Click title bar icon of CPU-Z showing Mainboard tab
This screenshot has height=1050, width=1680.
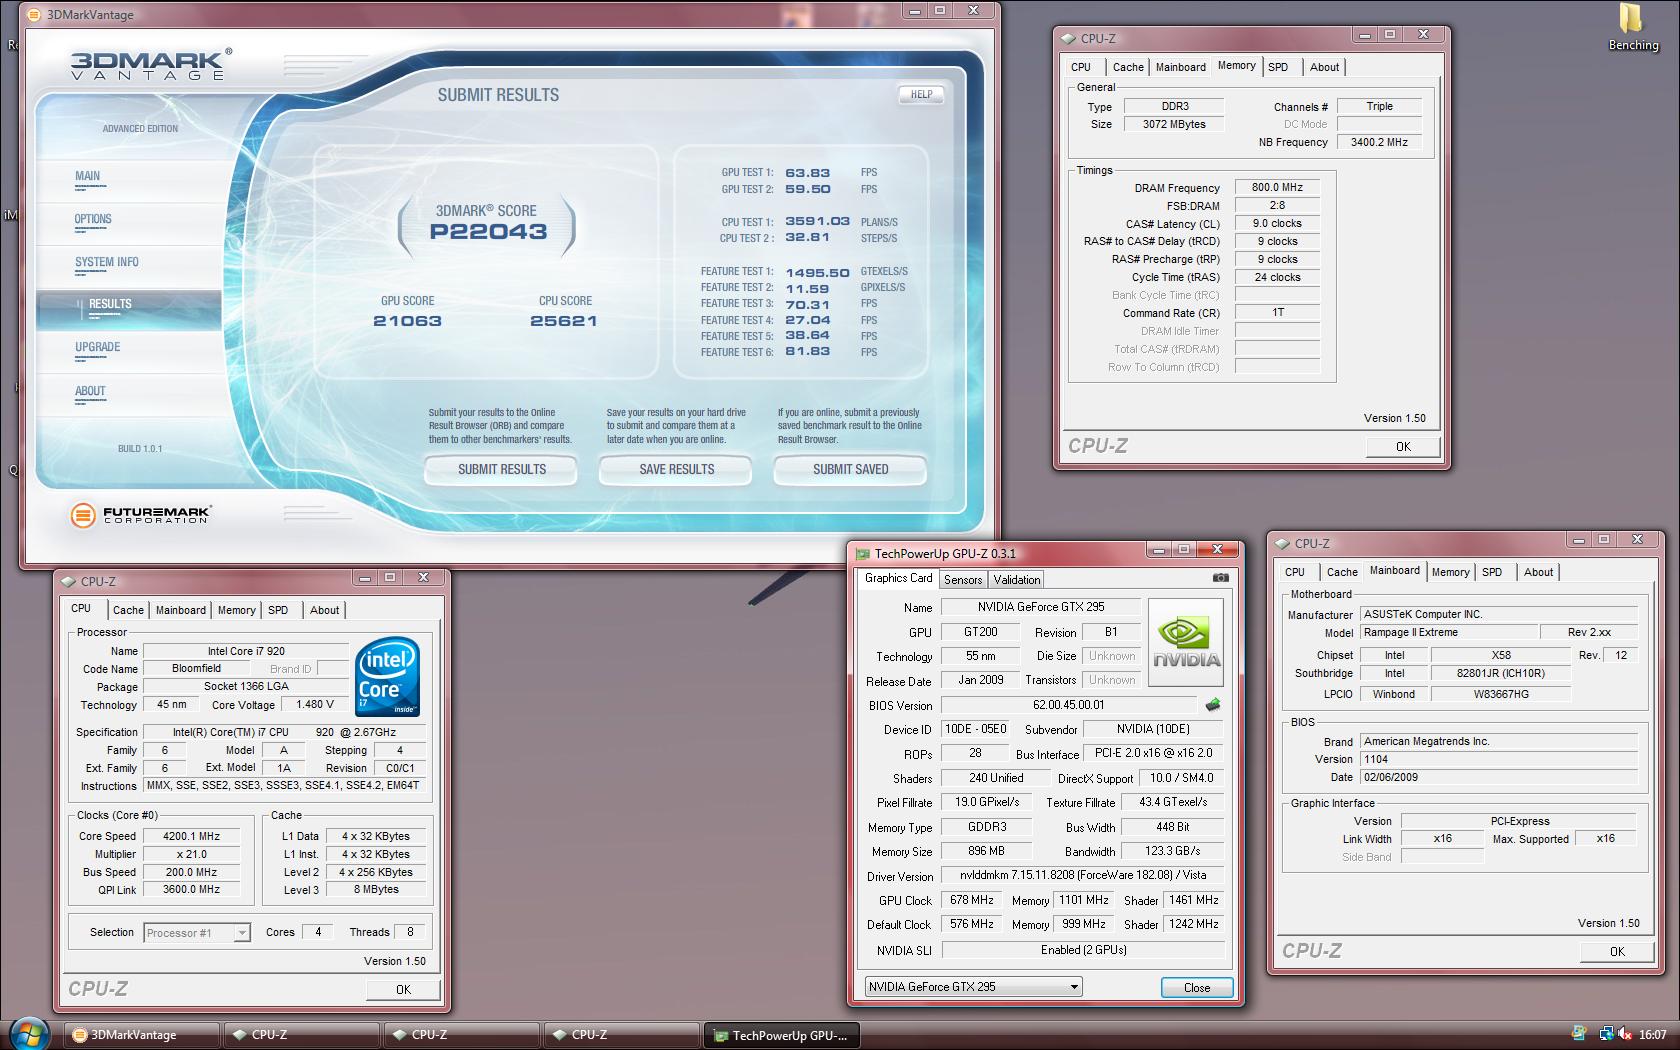[x=1283, y=543]
